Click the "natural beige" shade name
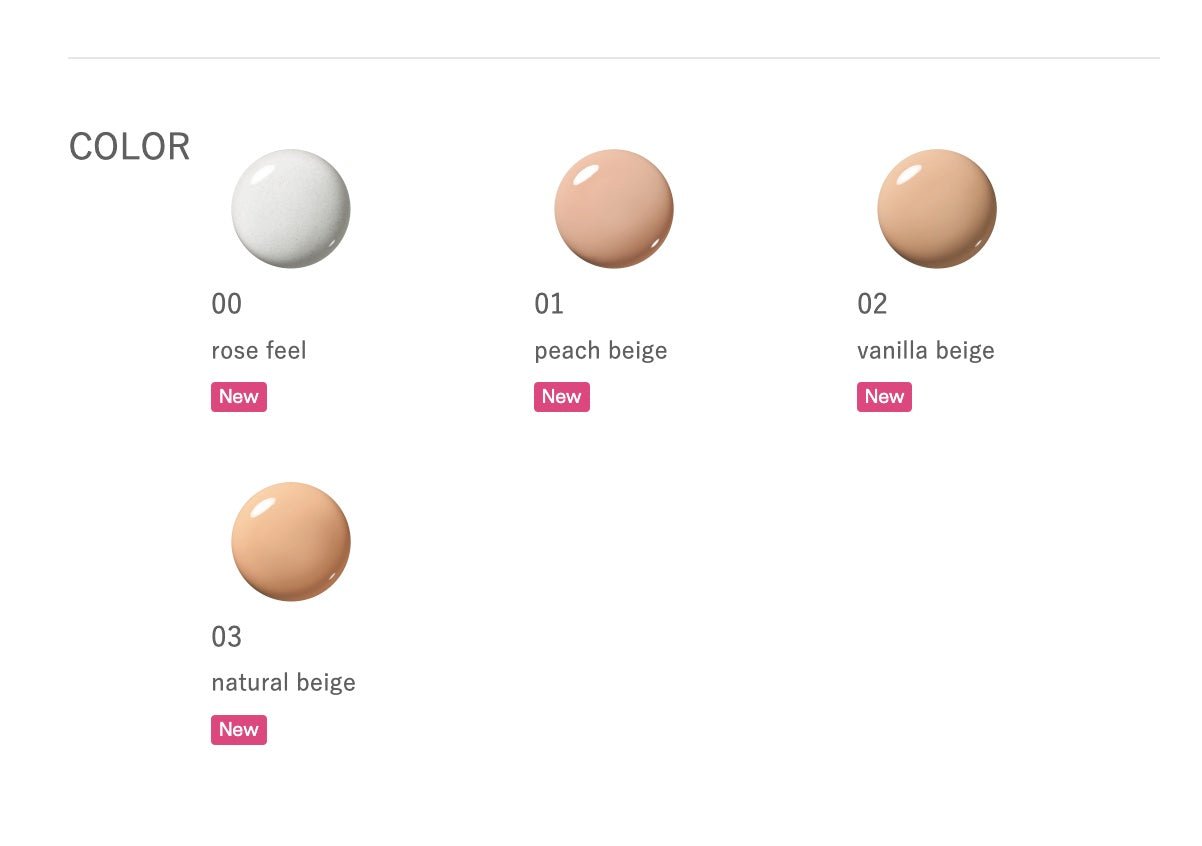The height and width of the screenshot is (846, 1202). pos(283,683)
